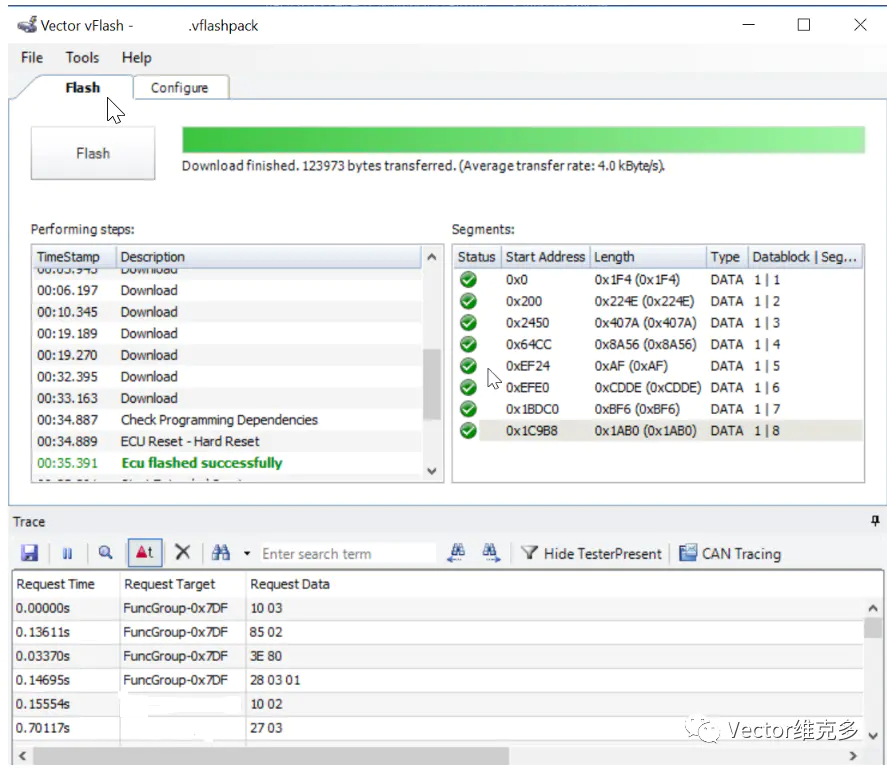Toggle the delta time display icon
This screenshot has width=887, height=769.
pyautogui.click(x=144, y=553)
